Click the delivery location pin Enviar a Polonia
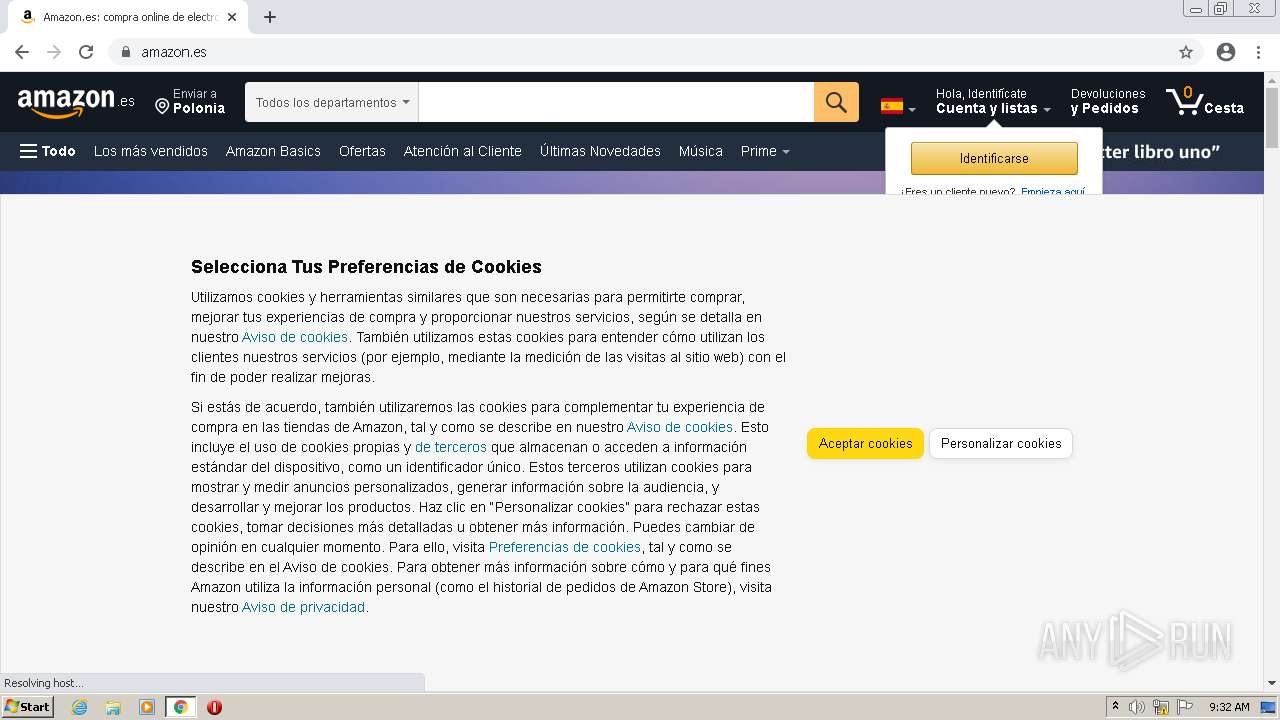The height and width of the screenshot is (720, 1280). [190, 102]
